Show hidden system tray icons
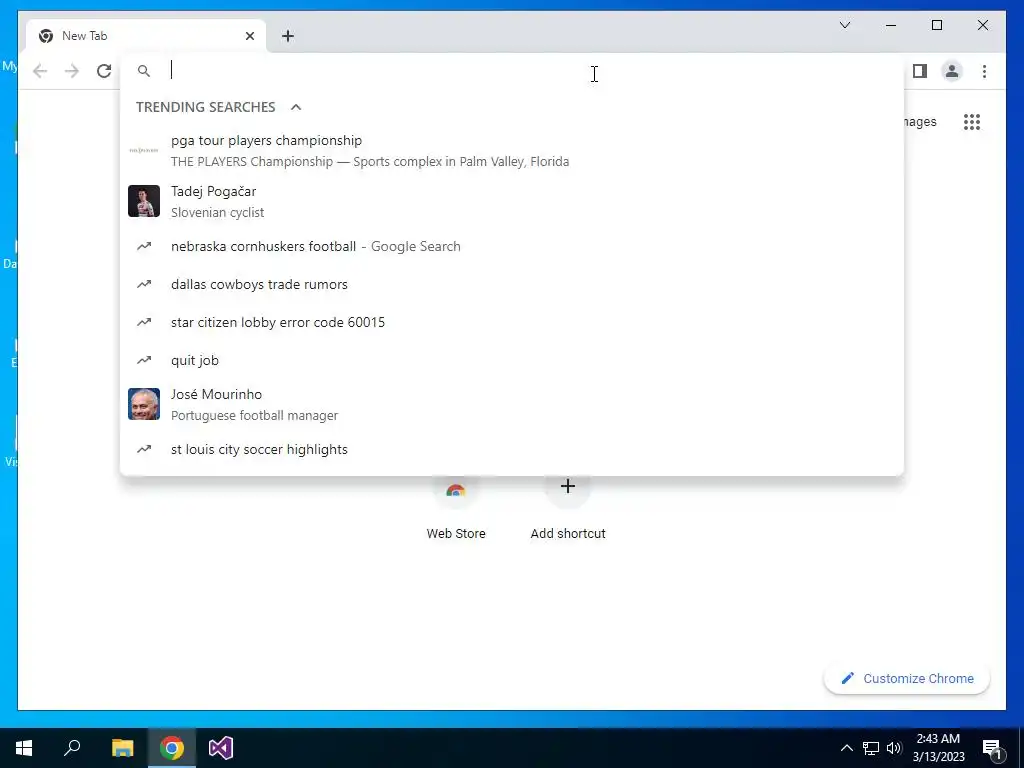The image size is (1024, 768). [846, 748]
